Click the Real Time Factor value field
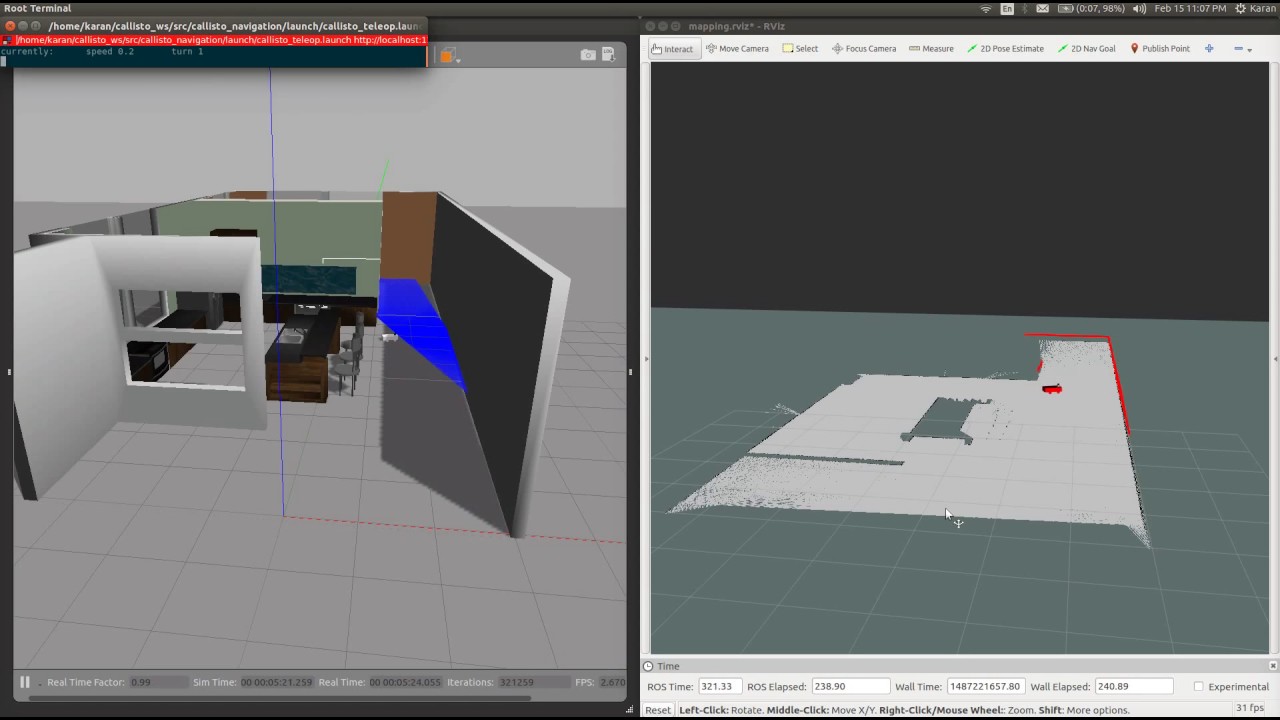Viewport: 1280px width, 720px height. point(157,682)
